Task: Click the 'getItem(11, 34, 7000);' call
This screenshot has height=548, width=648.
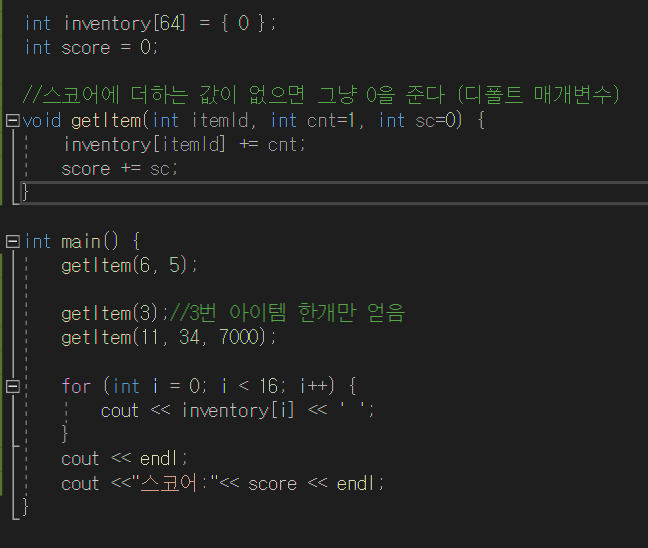Action: (169, 338)
